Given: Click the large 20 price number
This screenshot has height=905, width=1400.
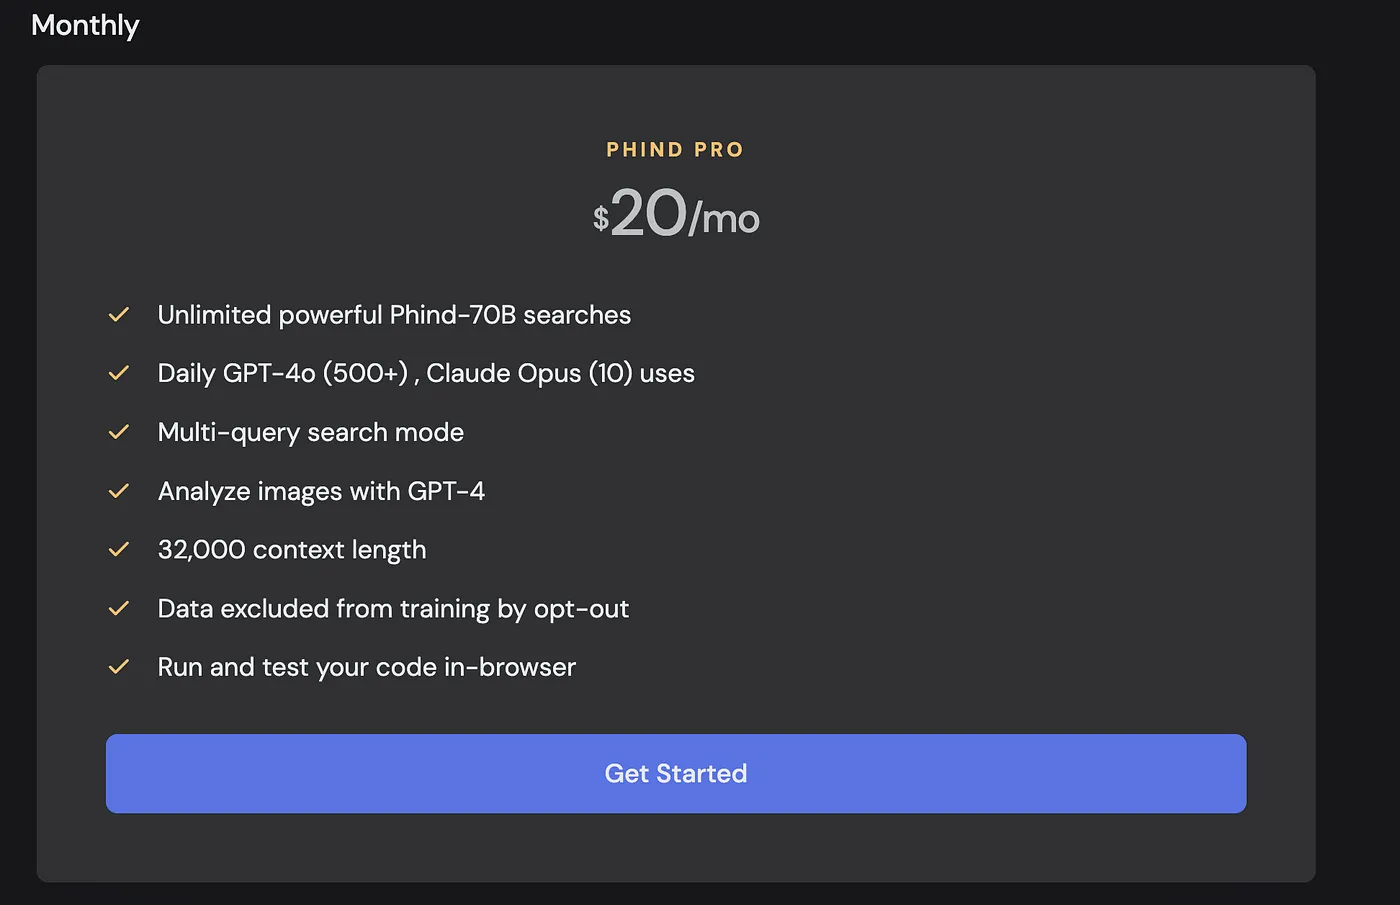Looking at the screenshot, I should point(648,213).
